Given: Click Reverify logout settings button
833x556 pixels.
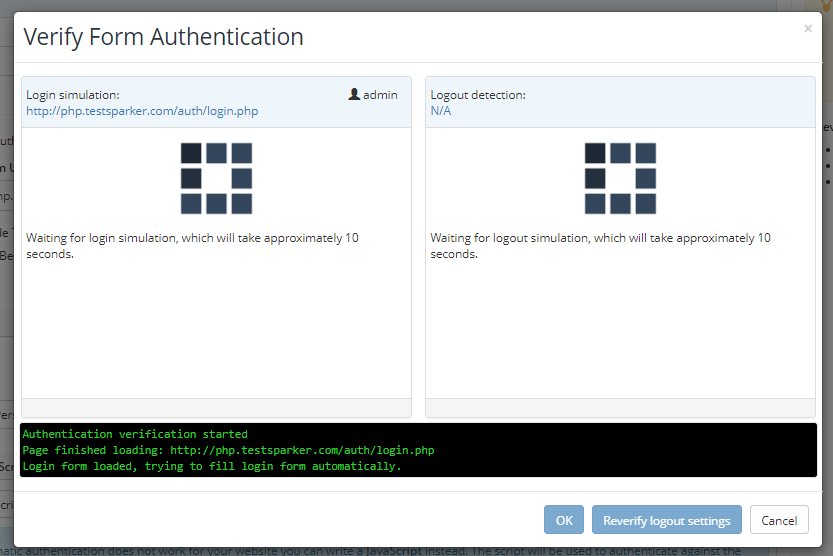Looking at the screenshot, I should (667, 520).
